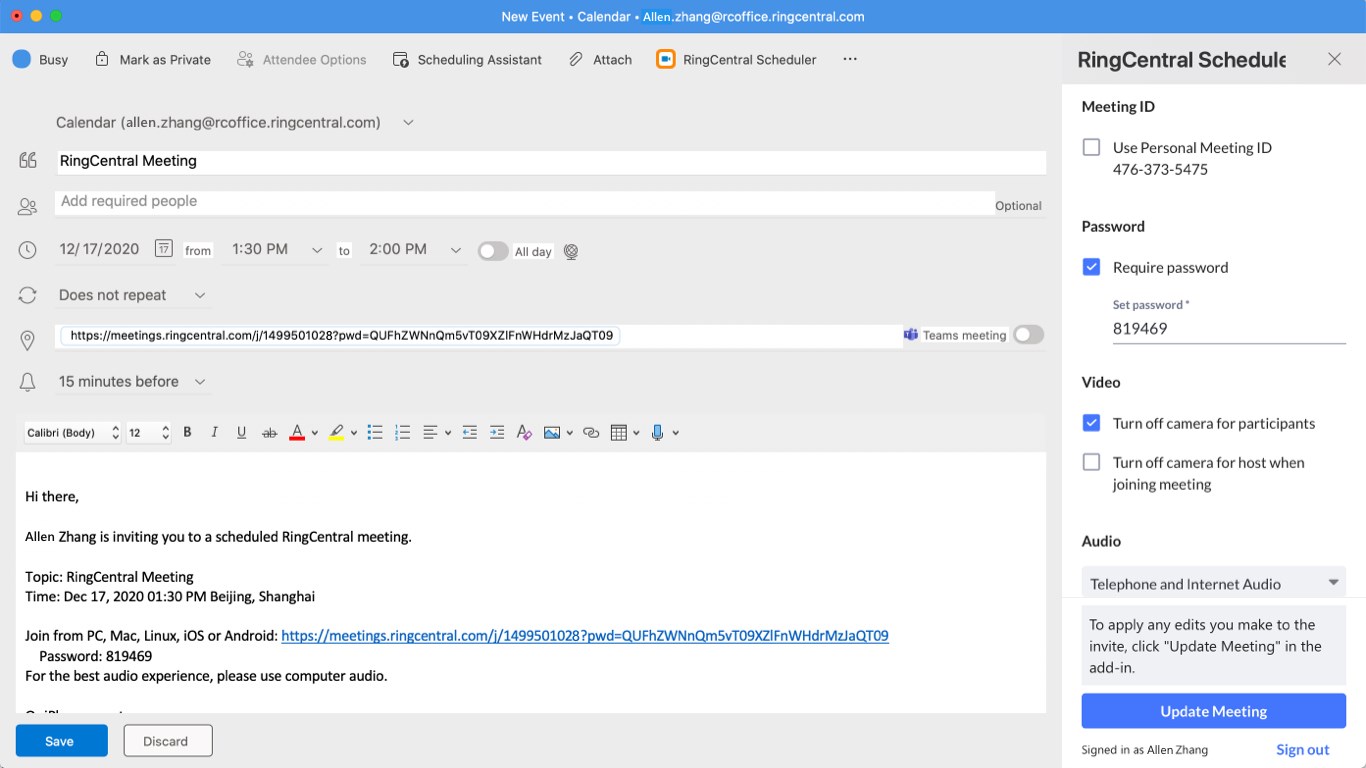The width and height of the screenshot is (1366, 768).
Task: Open the Telephone and Internet Audio dropdown
Action: (x=1214, y=583)
